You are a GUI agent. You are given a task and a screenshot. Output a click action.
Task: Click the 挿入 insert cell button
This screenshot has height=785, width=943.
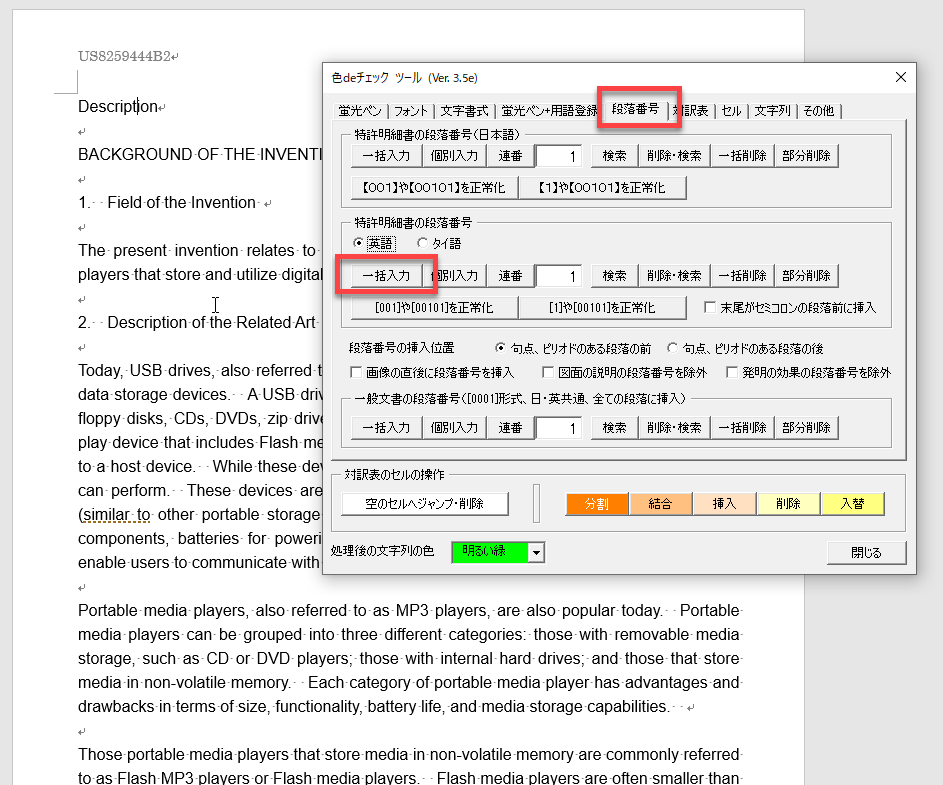coord(725,504)
